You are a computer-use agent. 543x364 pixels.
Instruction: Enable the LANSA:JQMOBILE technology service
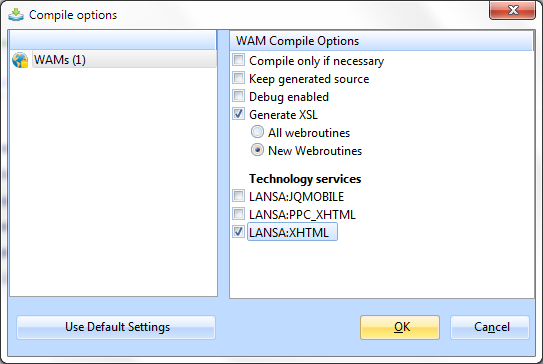click(x=238, y=196)
